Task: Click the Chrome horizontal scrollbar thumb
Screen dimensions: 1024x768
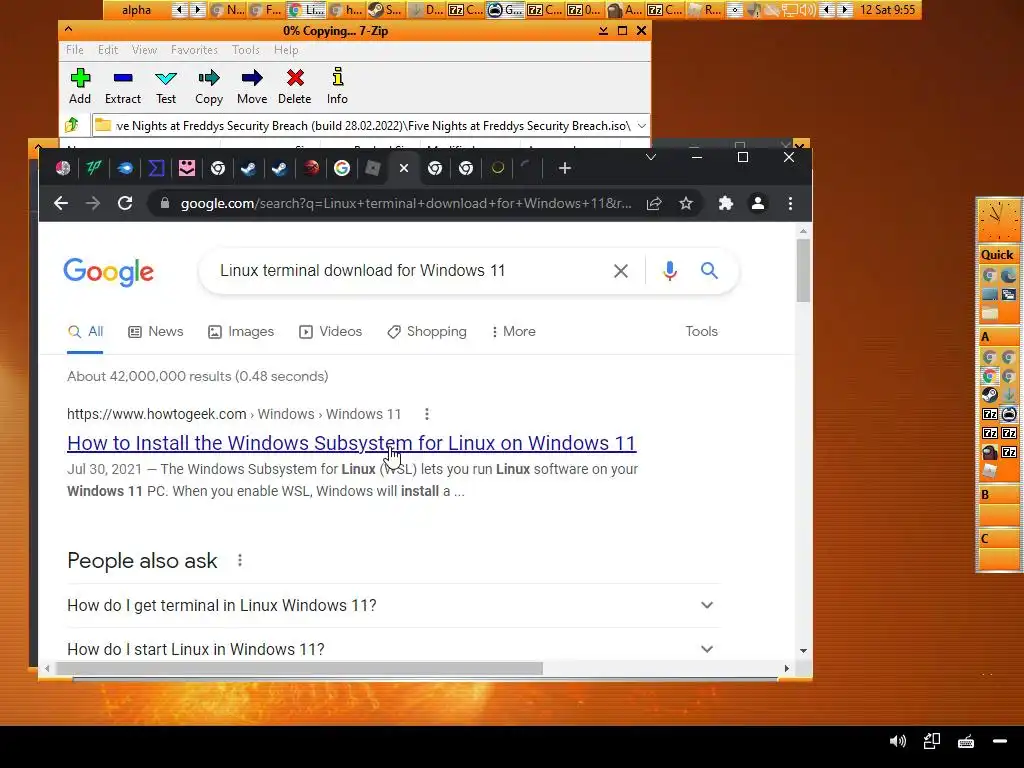Action: [298, 668]
